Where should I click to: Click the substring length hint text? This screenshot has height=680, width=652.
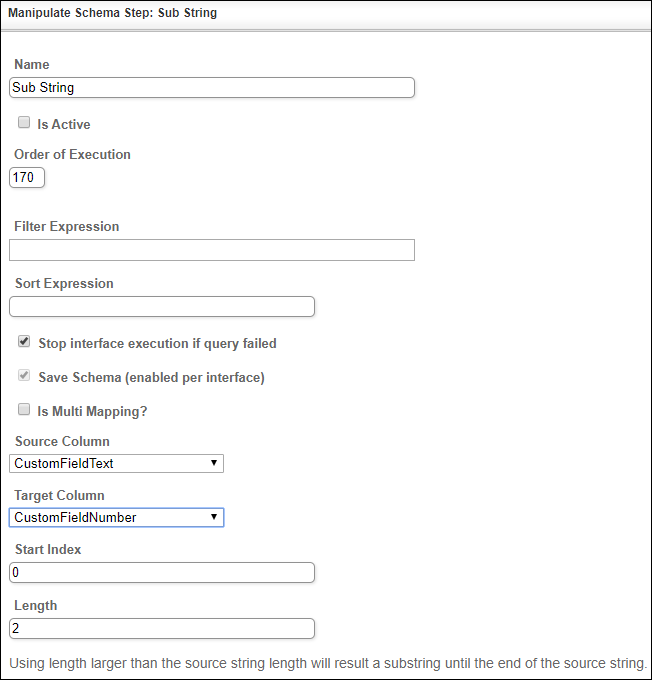pos(328,663)
